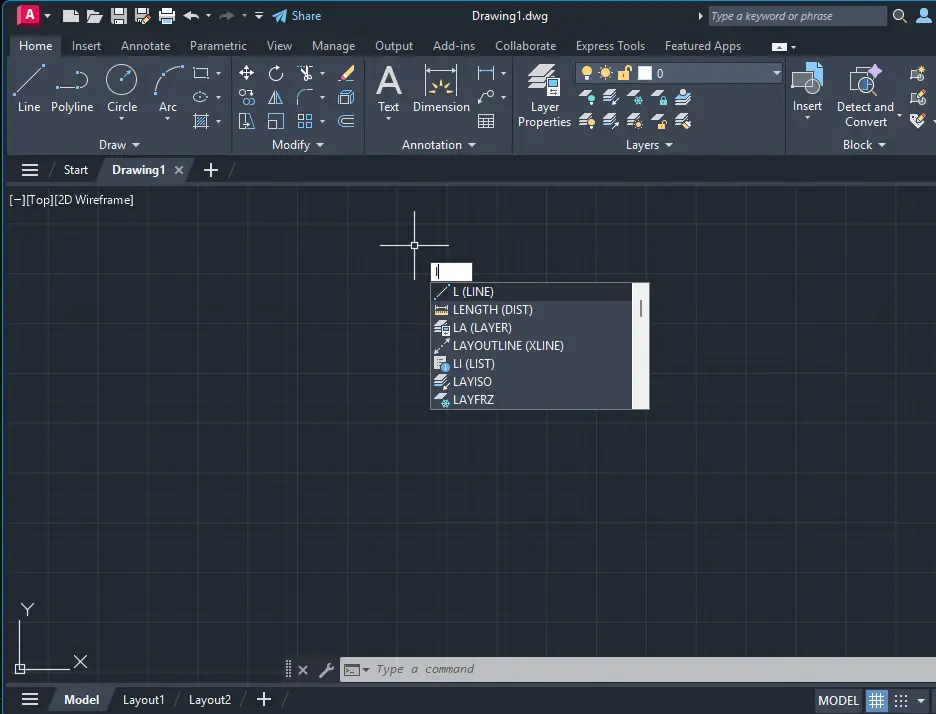The width and height of the screenshot is (936, 714).
Task: Open the Parametric ribbon tab
Action: [x=218, y=46]
